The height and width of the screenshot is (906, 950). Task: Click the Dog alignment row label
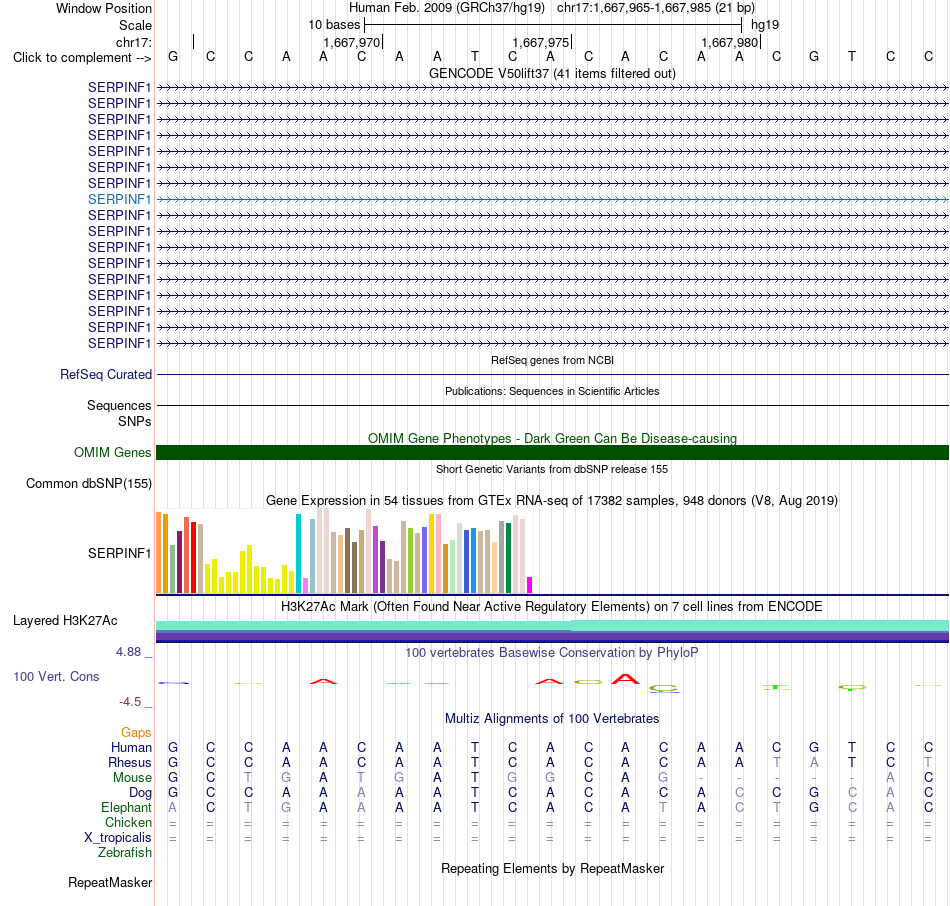(140, 793)
